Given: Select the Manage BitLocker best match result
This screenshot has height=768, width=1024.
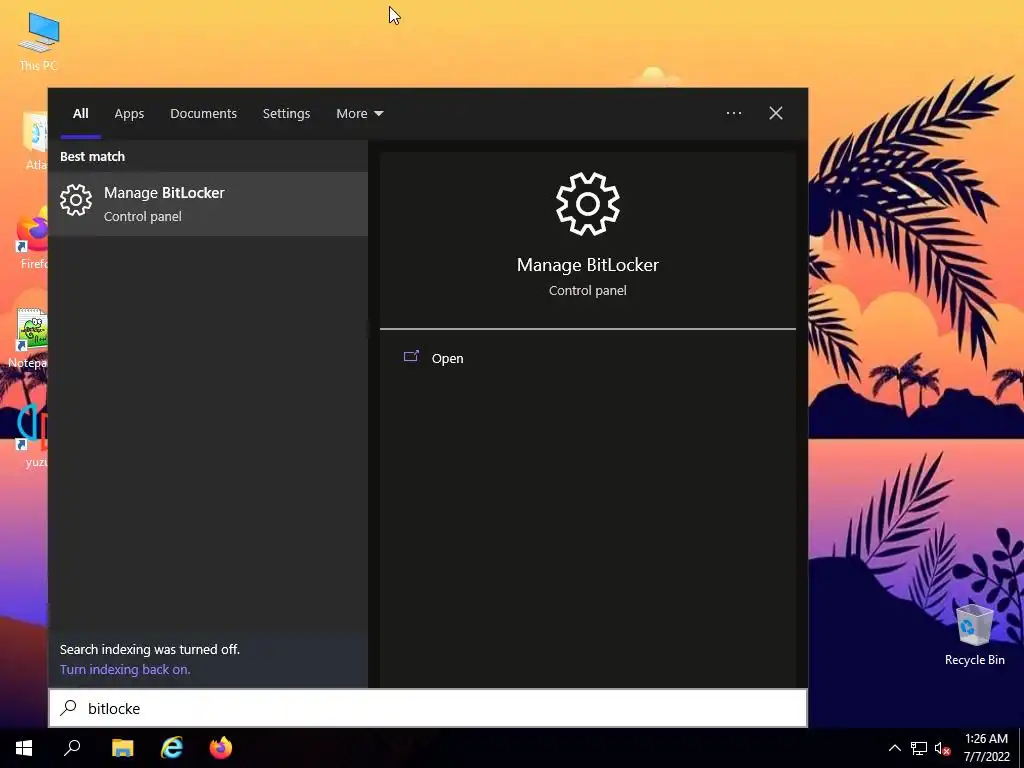Looking at the screenshot, I should click(208, 204).
